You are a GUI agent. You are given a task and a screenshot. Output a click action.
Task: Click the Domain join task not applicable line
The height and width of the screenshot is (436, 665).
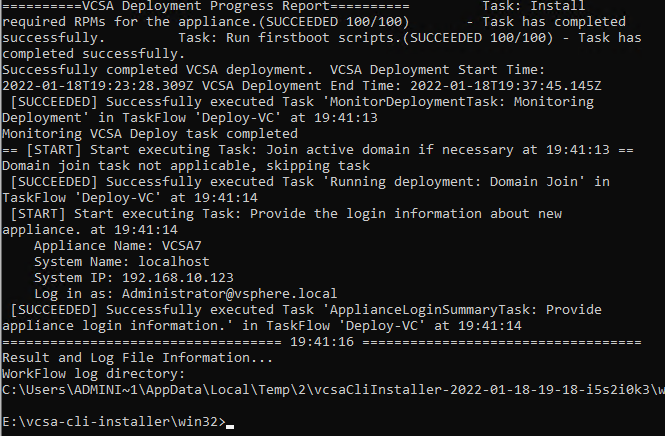pos(186,166)
